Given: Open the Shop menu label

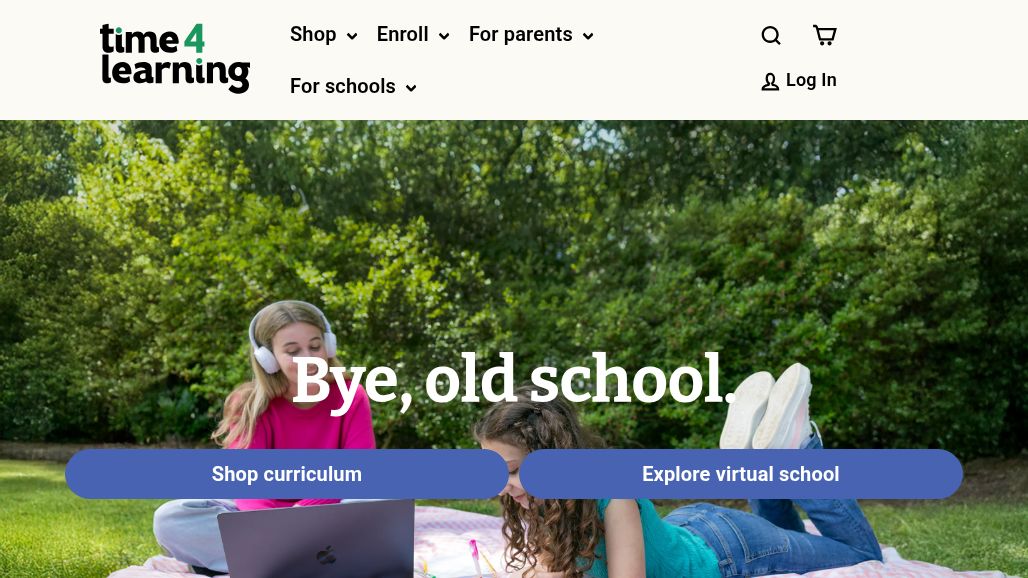Looking at the screenshot, I should 313,34.
